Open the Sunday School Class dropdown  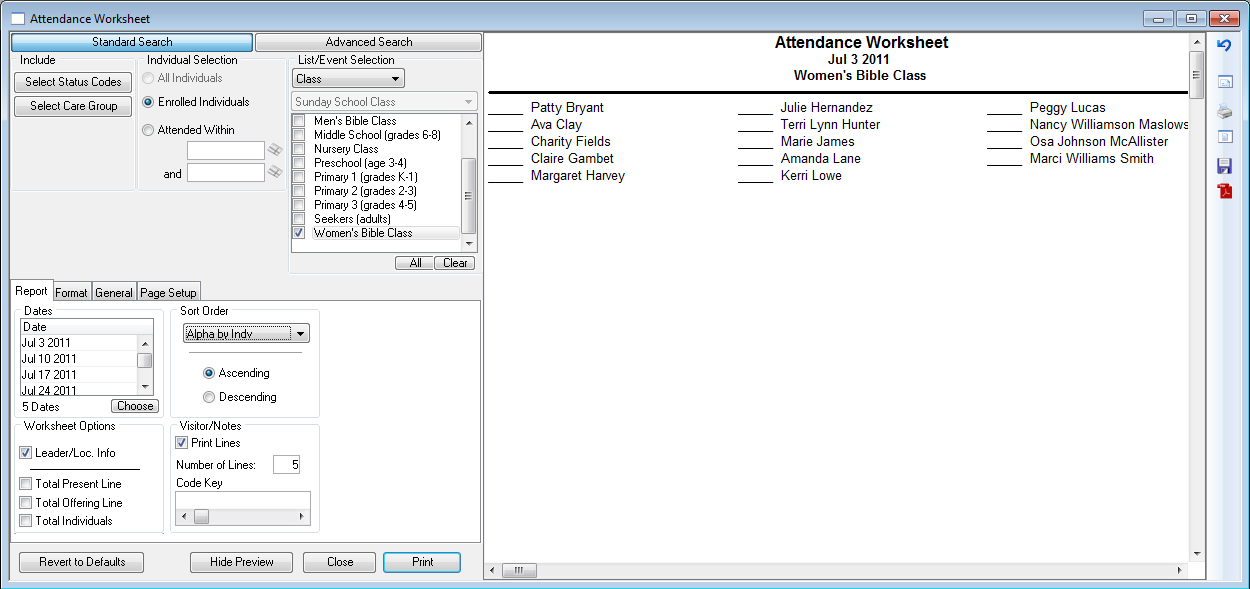[384, 102]
